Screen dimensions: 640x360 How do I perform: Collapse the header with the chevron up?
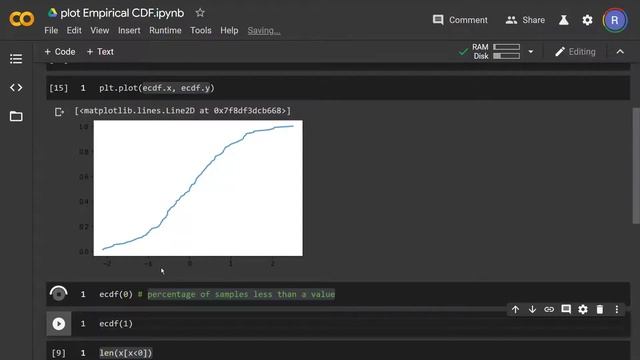coord(620,52)
